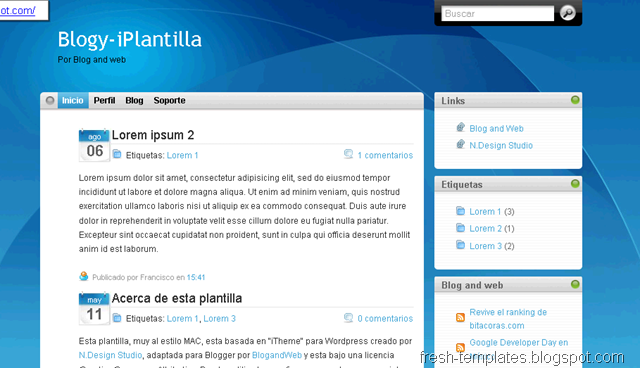Viewport: 640px width, 368px height.
Task: Click the ago 06 calendar date icon
Action: tap(94, 145)
